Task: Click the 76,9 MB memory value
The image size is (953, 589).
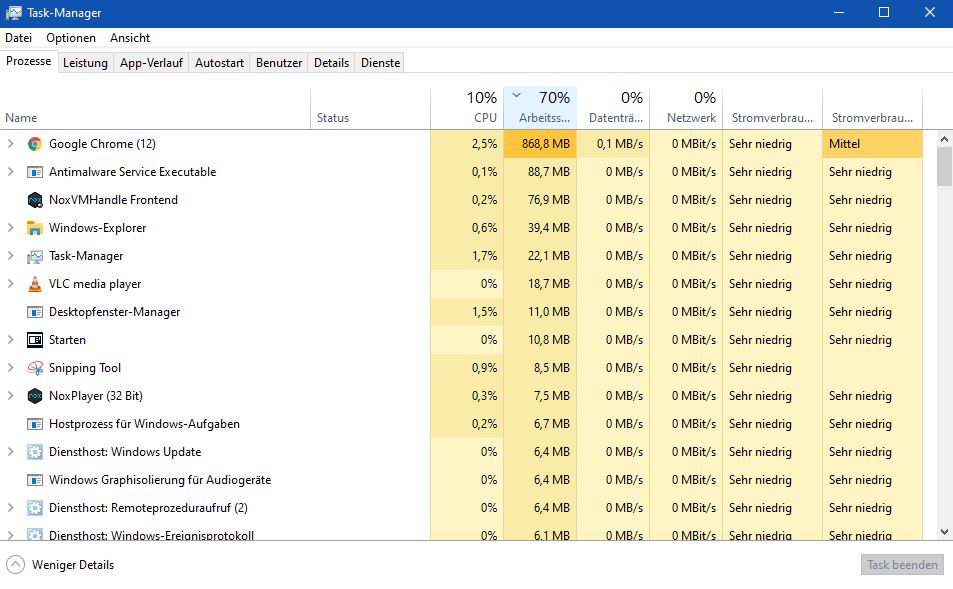Action: pos(549,200)
